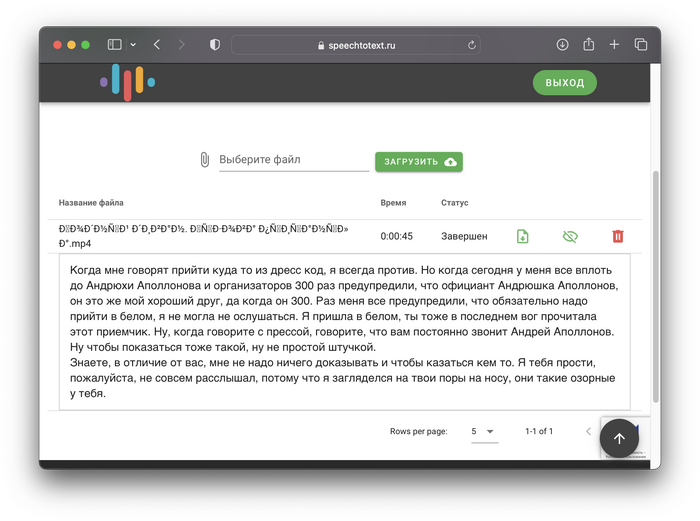This screenshot has height=521, width=700.
Task: Show Safari downloads
Action: [x=562, y=45]
